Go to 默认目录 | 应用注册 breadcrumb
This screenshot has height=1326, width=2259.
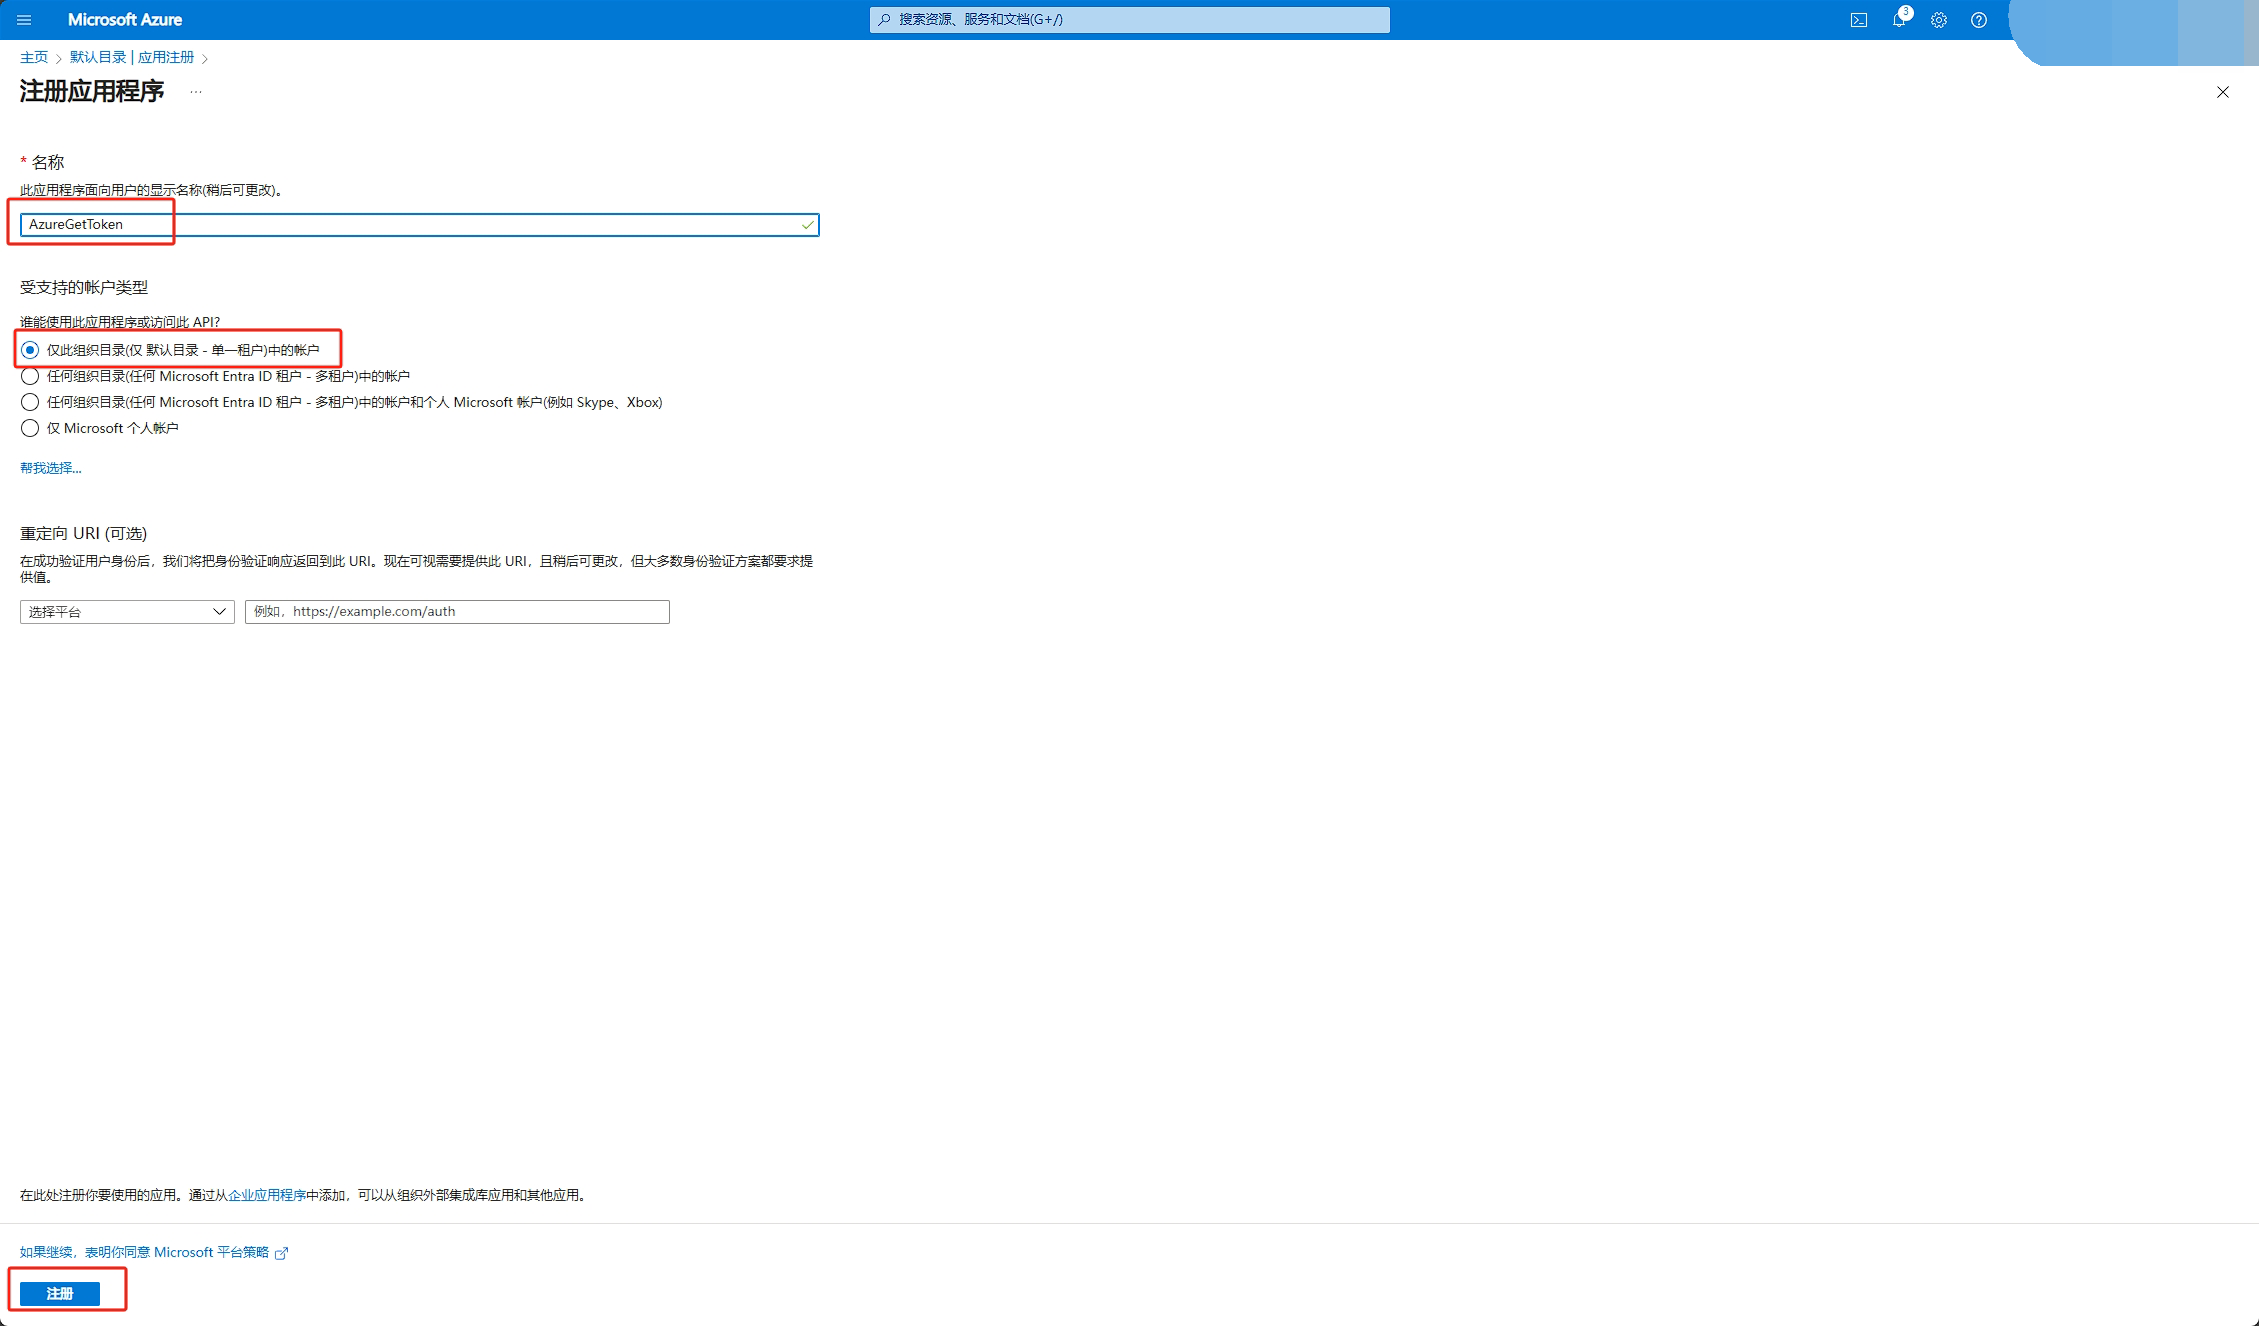pos(132,57)
